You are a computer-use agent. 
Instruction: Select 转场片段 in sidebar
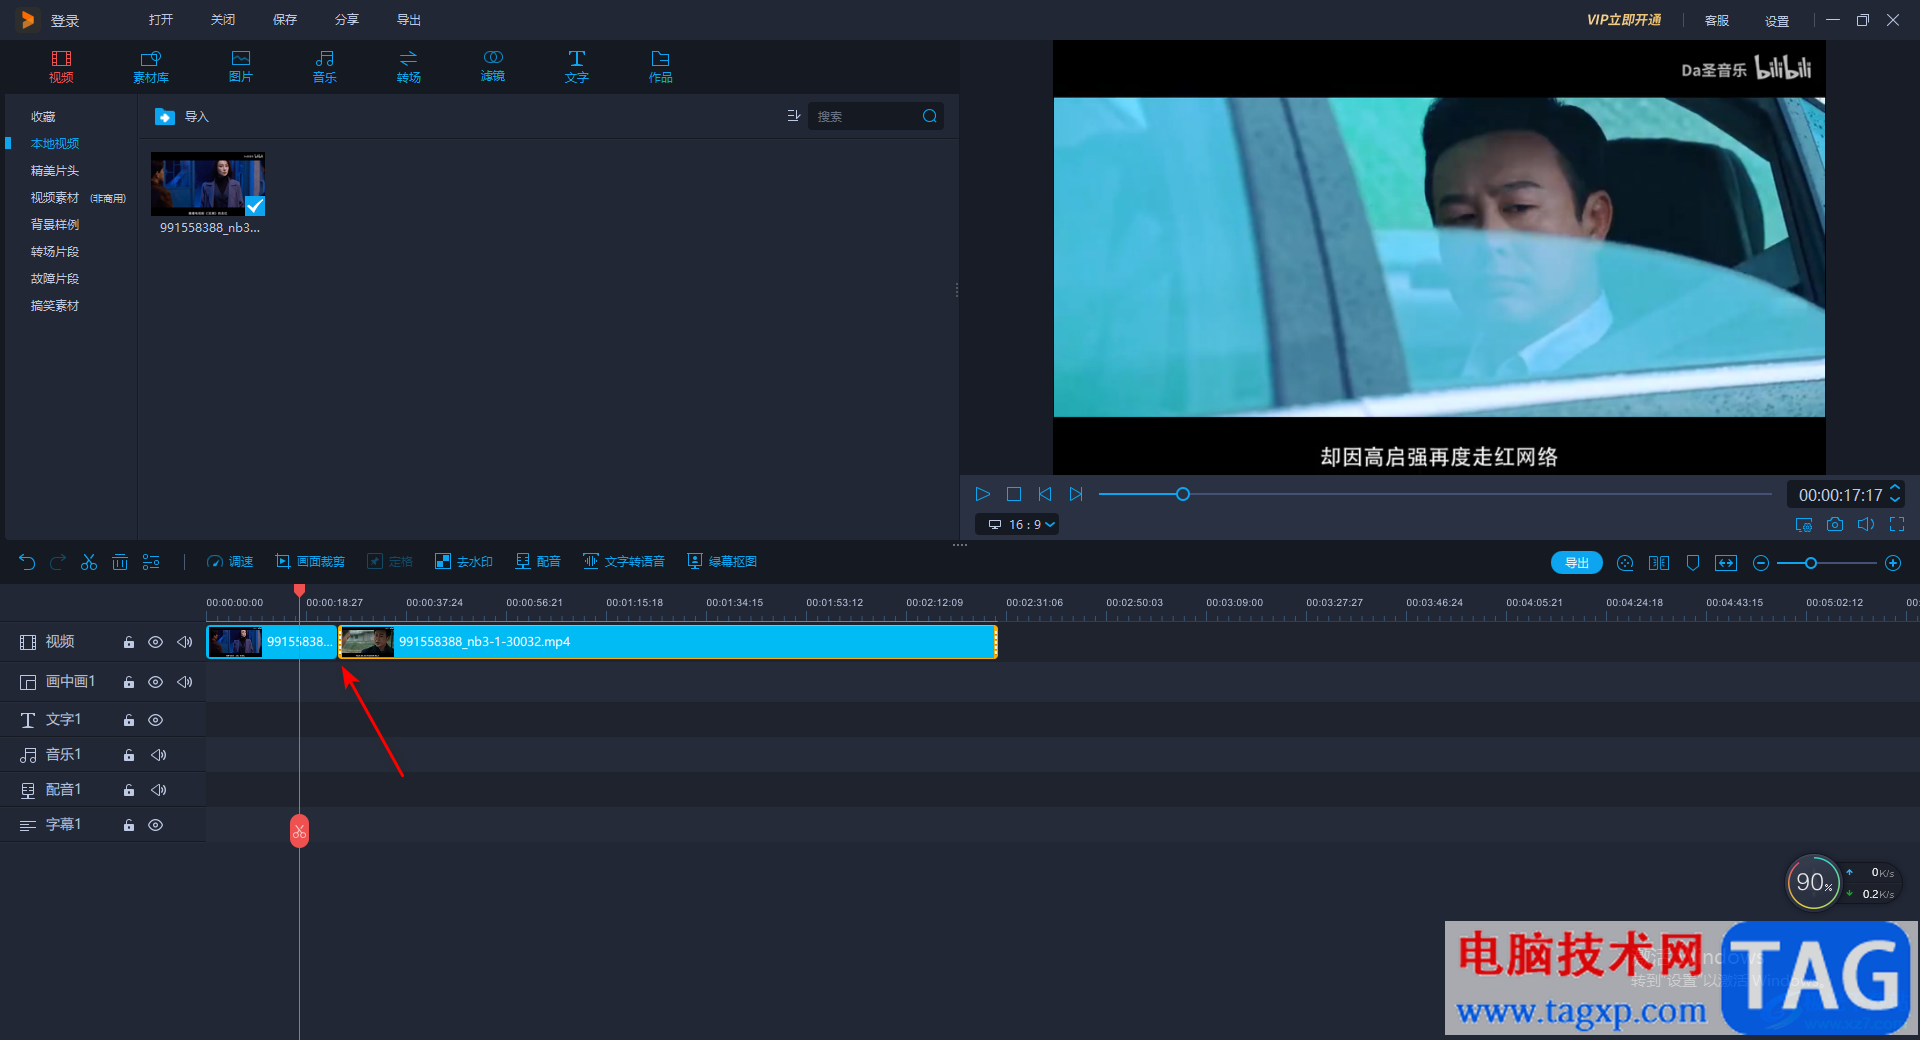tap(55, 252)
